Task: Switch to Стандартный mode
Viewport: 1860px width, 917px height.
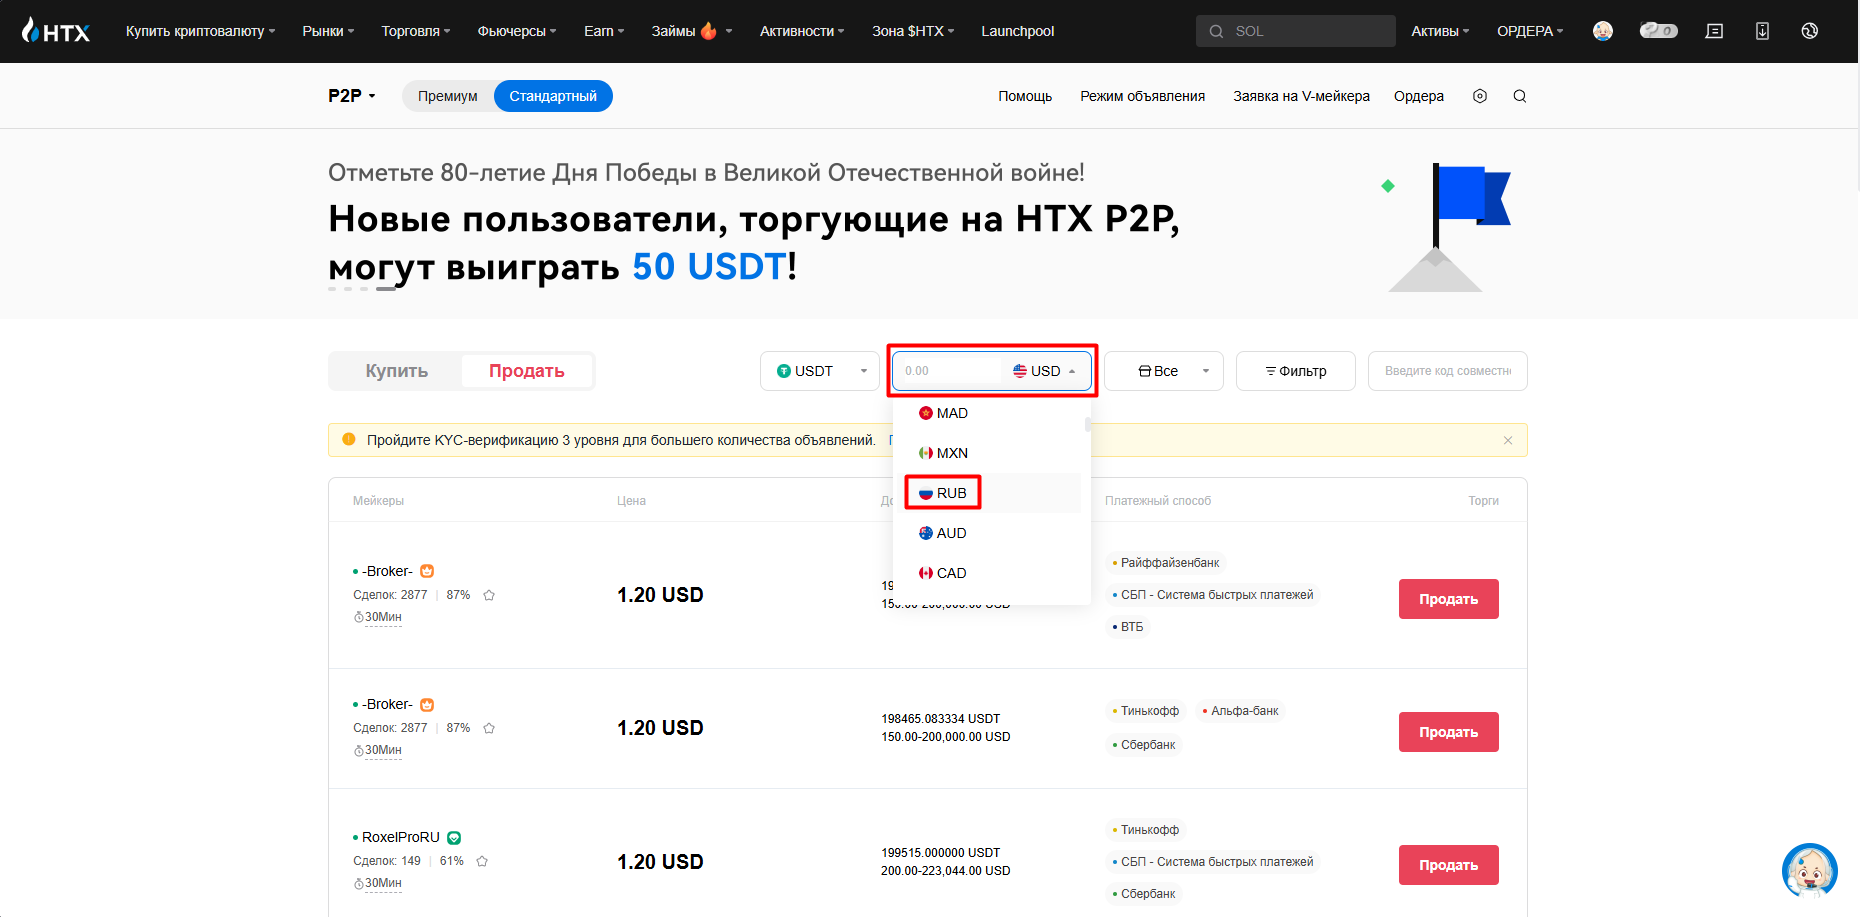Action: (553, 96)
